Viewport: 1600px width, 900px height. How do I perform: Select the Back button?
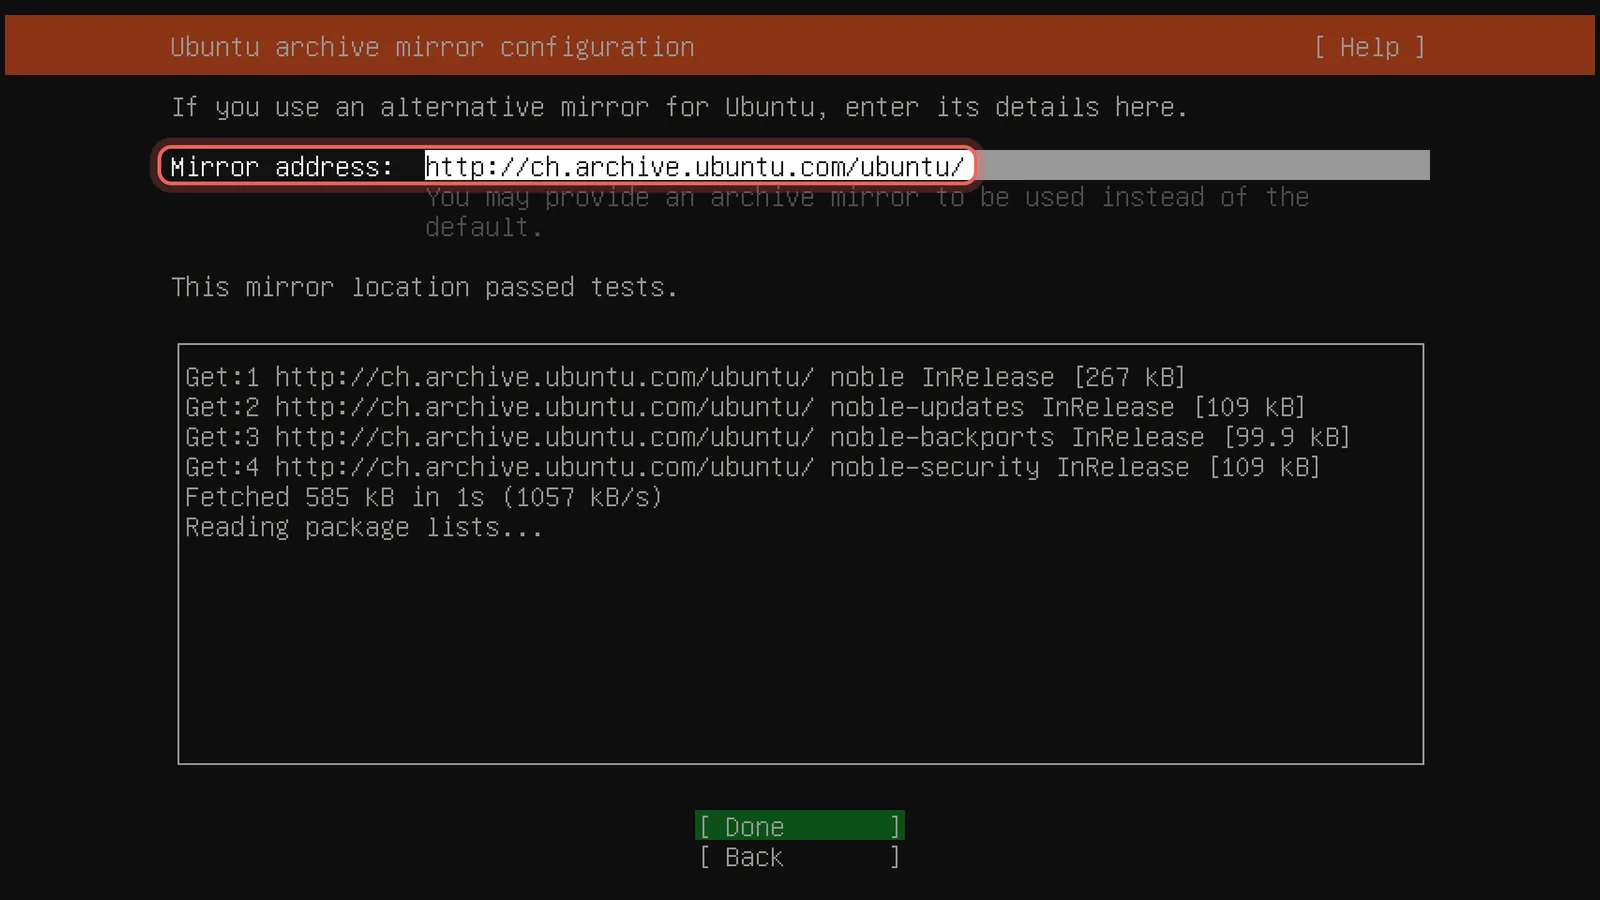click(x=800, y=857)
